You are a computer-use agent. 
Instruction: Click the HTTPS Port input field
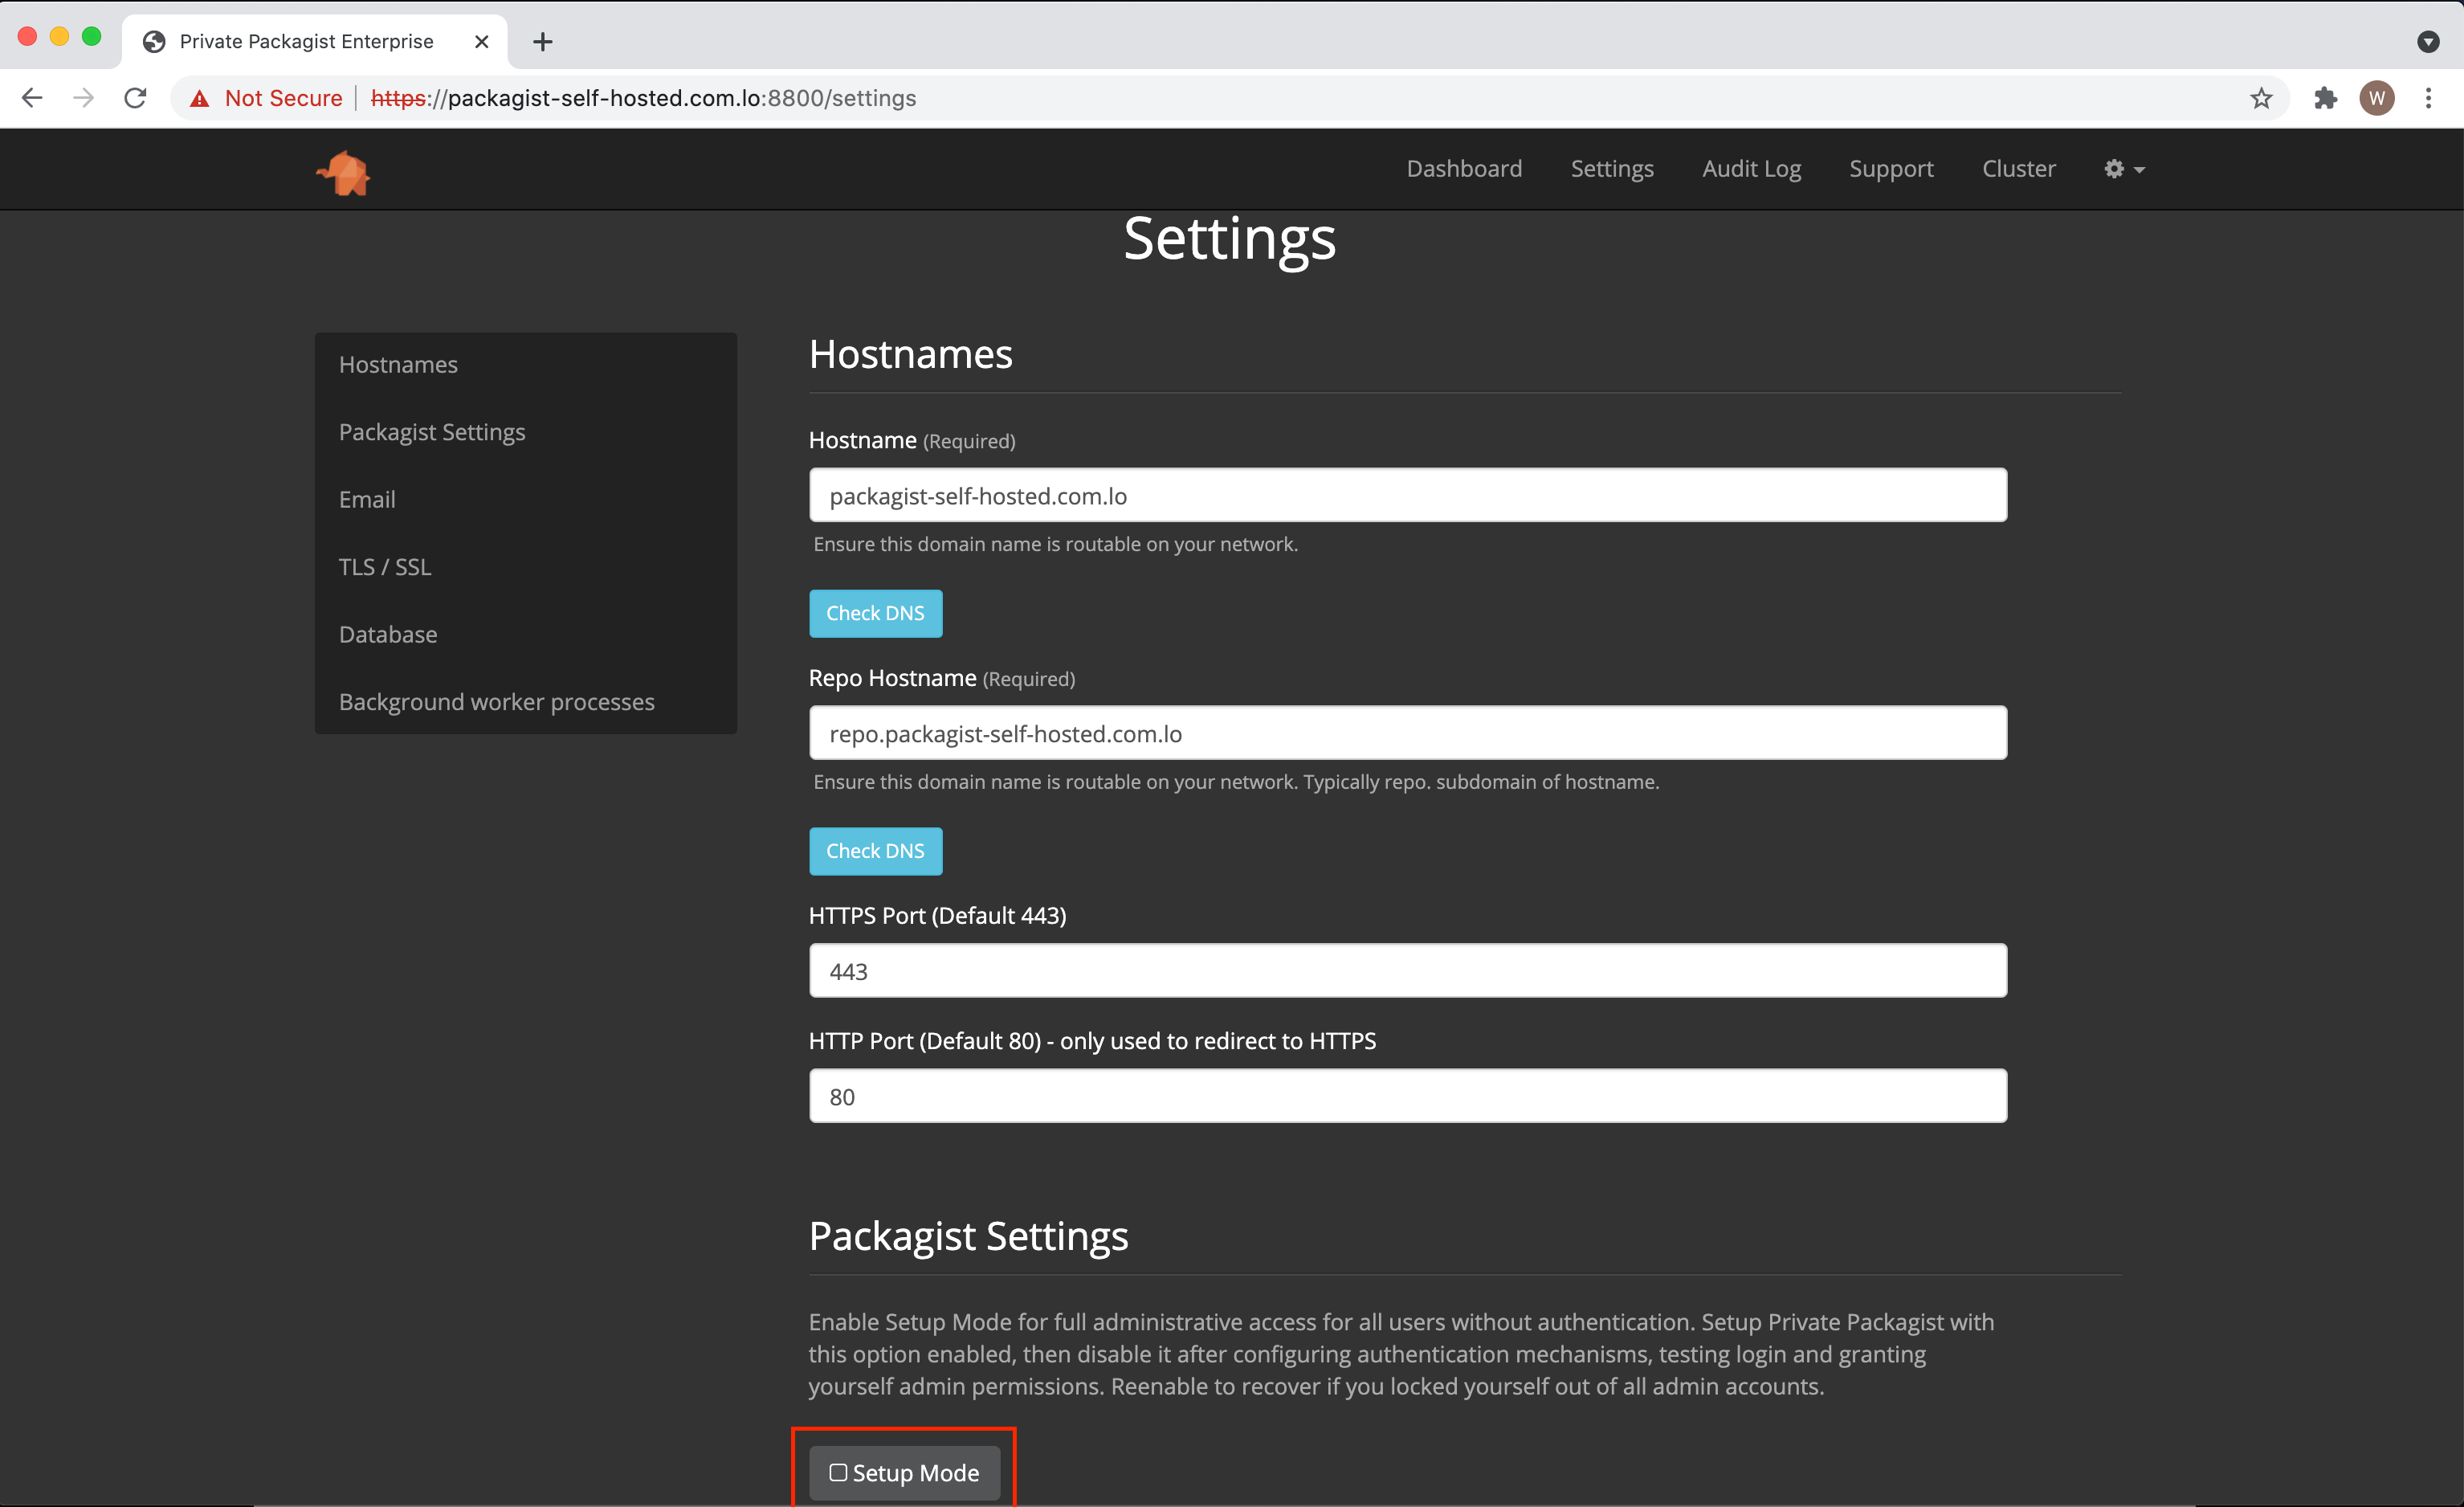[1408, 972]
